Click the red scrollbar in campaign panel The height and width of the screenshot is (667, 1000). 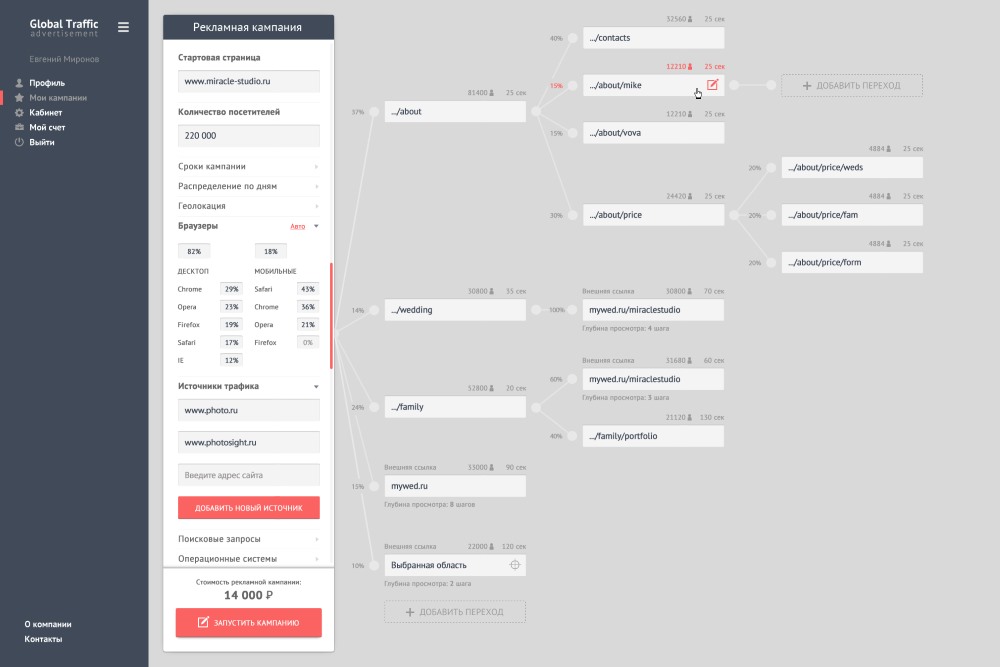click(x=331, y=310)
